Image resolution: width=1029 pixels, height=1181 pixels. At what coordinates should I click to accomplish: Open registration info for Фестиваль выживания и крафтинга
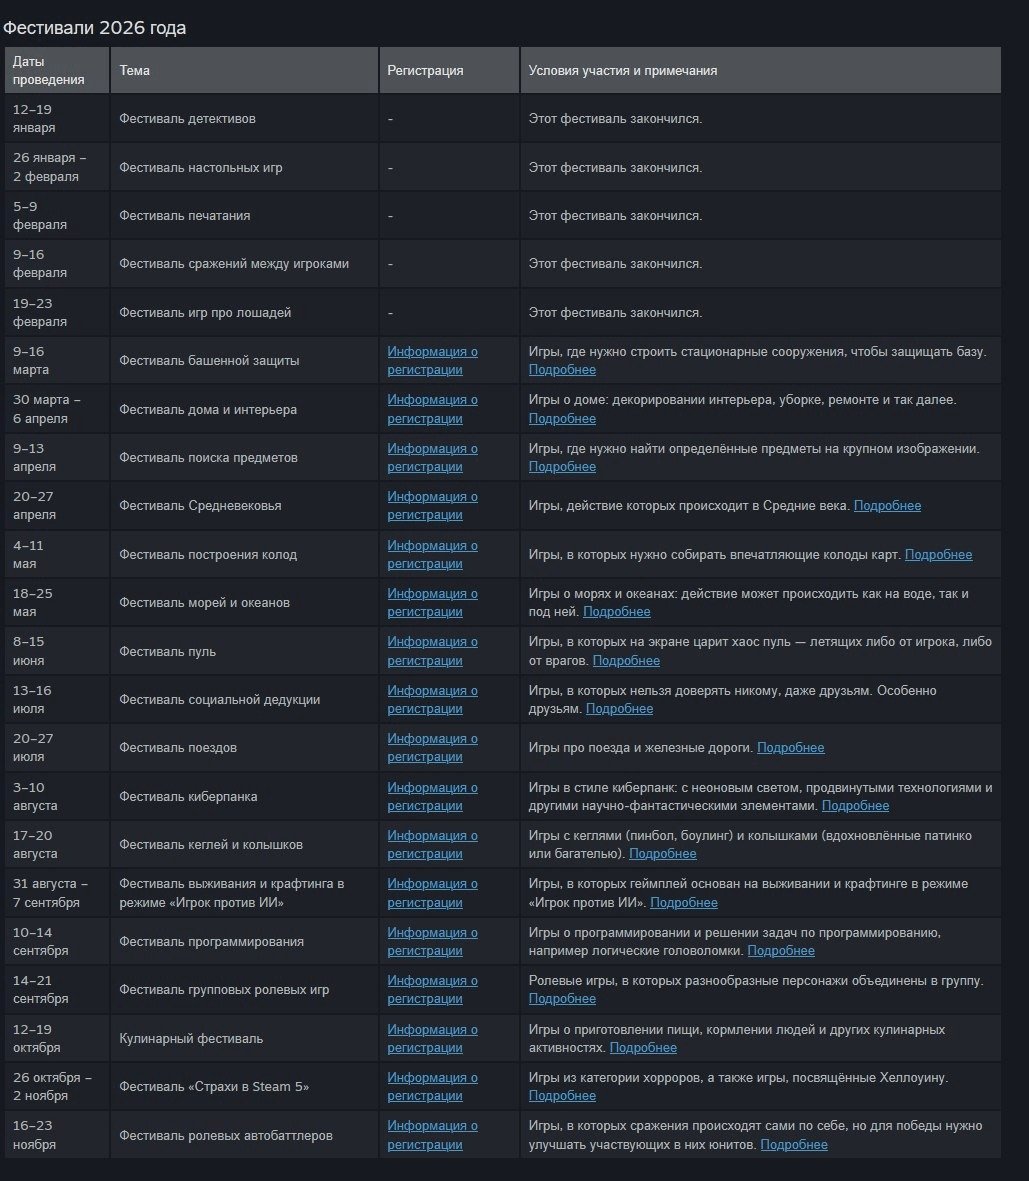432,893
